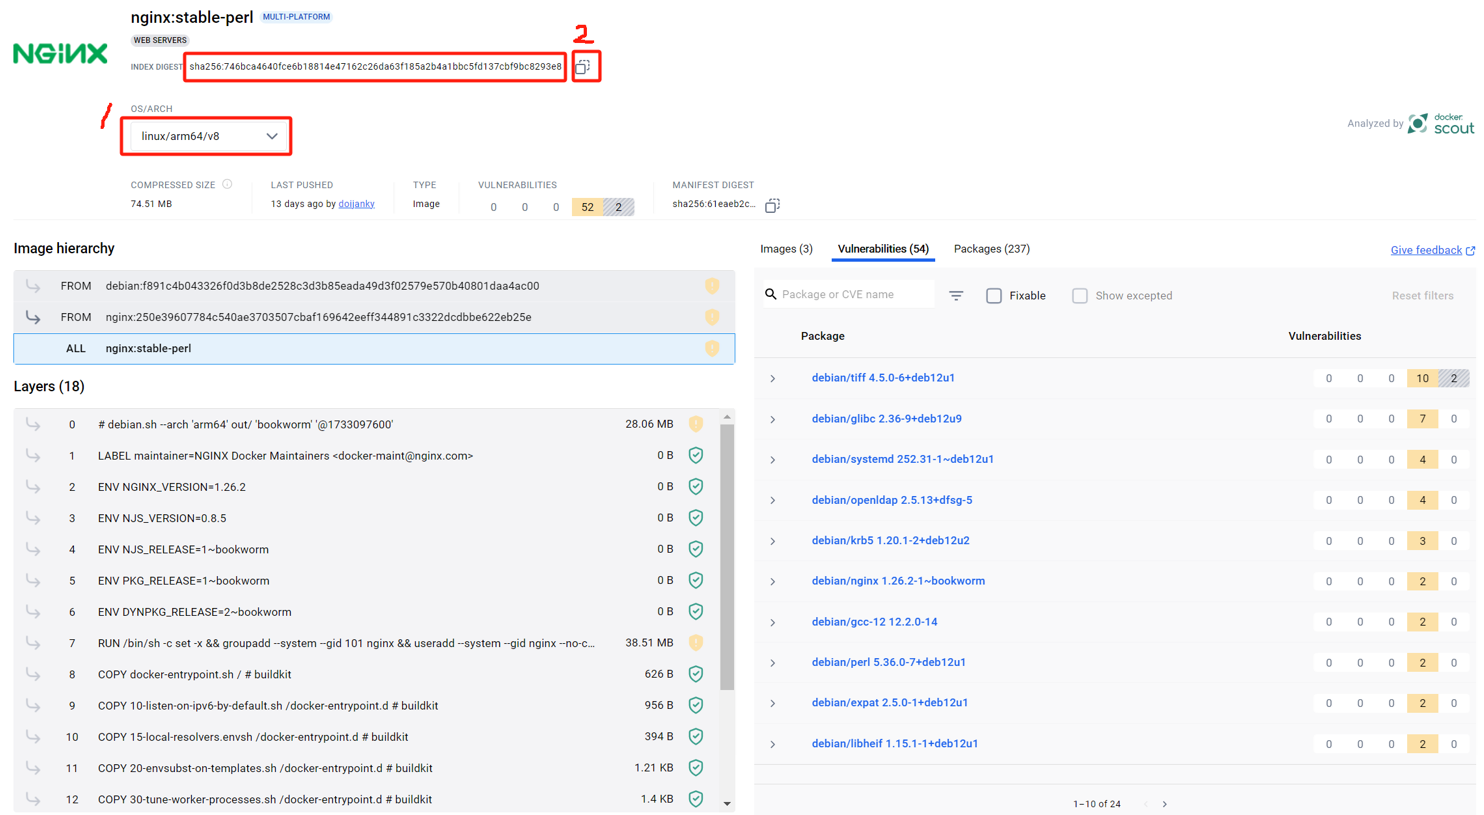Click the green shield on ENV NJS_RELEASE layer
1484x815 pixels.
click(x=696, y=549)
